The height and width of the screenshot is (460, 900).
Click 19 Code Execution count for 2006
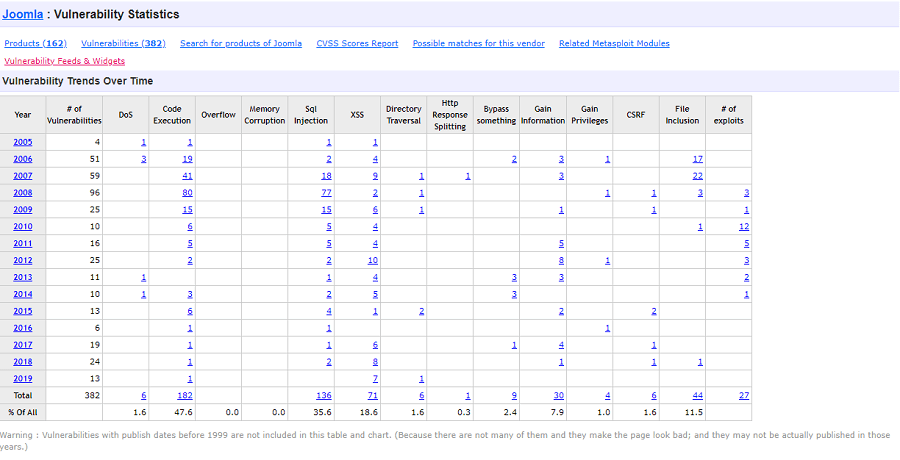tap(188, 159)
